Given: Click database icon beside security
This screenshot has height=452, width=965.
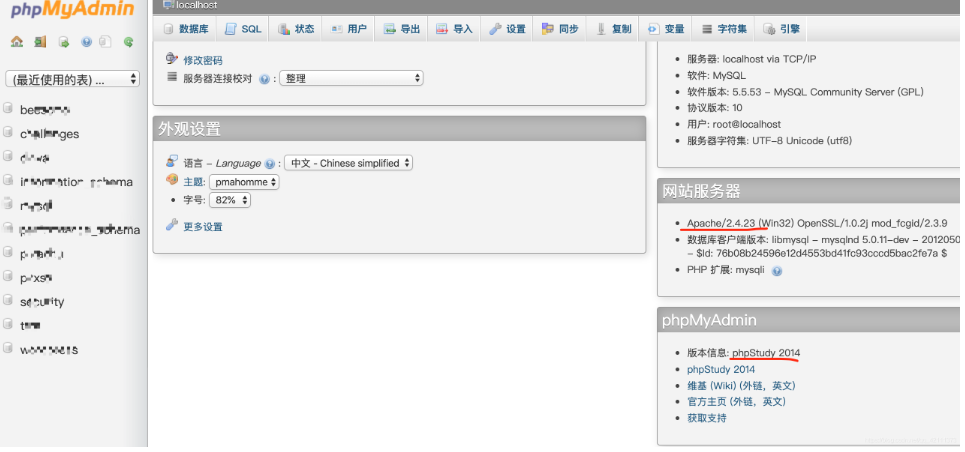Looking at the screenshot, I should tap(8, 301).
